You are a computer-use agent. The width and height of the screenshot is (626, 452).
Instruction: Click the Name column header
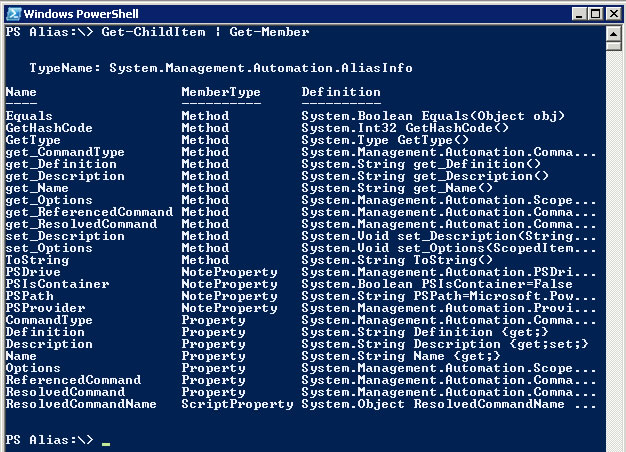coord(21,92)
